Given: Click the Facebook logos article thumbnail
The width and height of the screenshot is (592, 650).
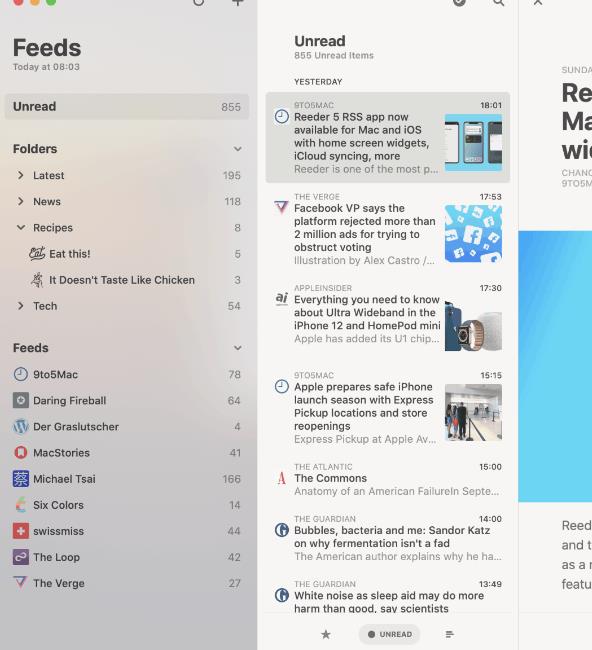Looking at the screenshot, I should point(473,234).
